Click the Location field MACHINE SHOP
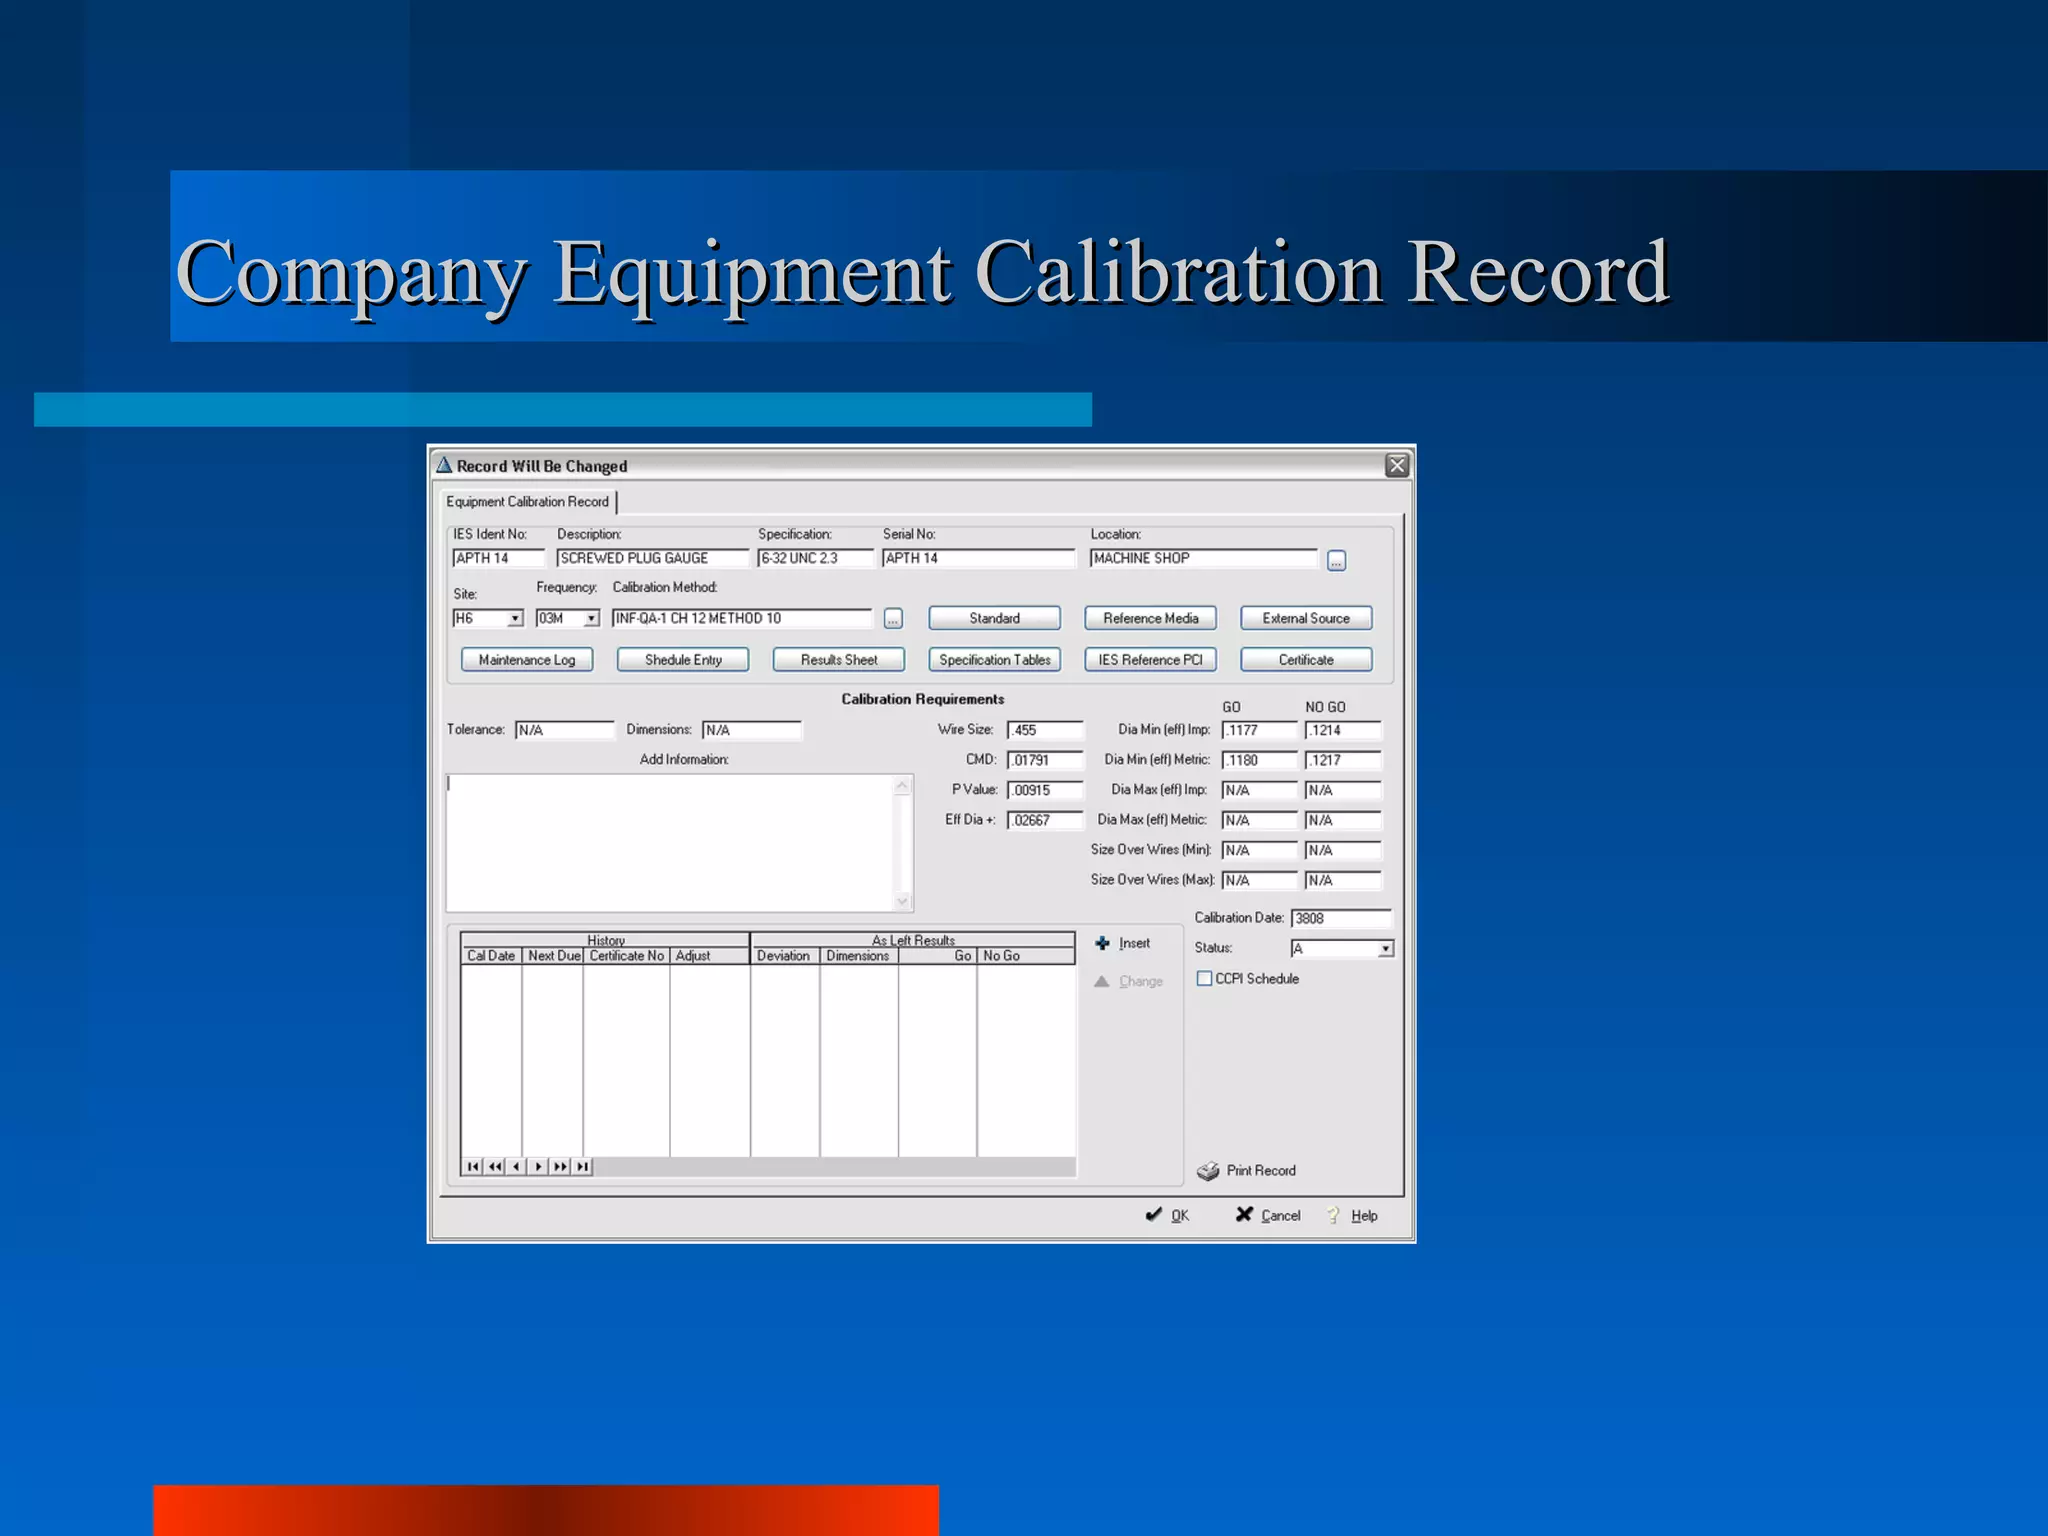 click(1204, 558)
